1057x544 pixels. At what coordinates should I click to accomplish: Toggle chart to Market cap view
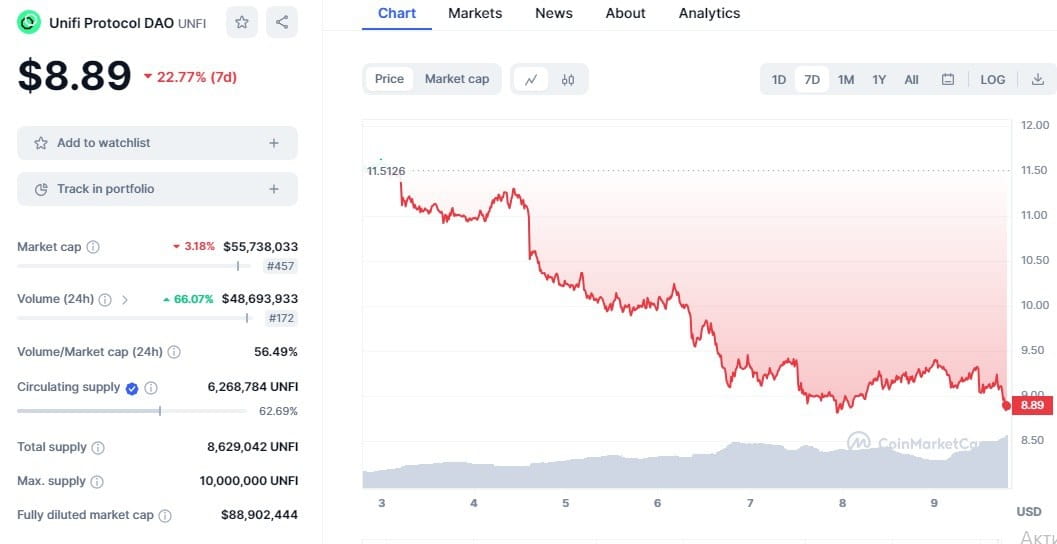[456, 79]
